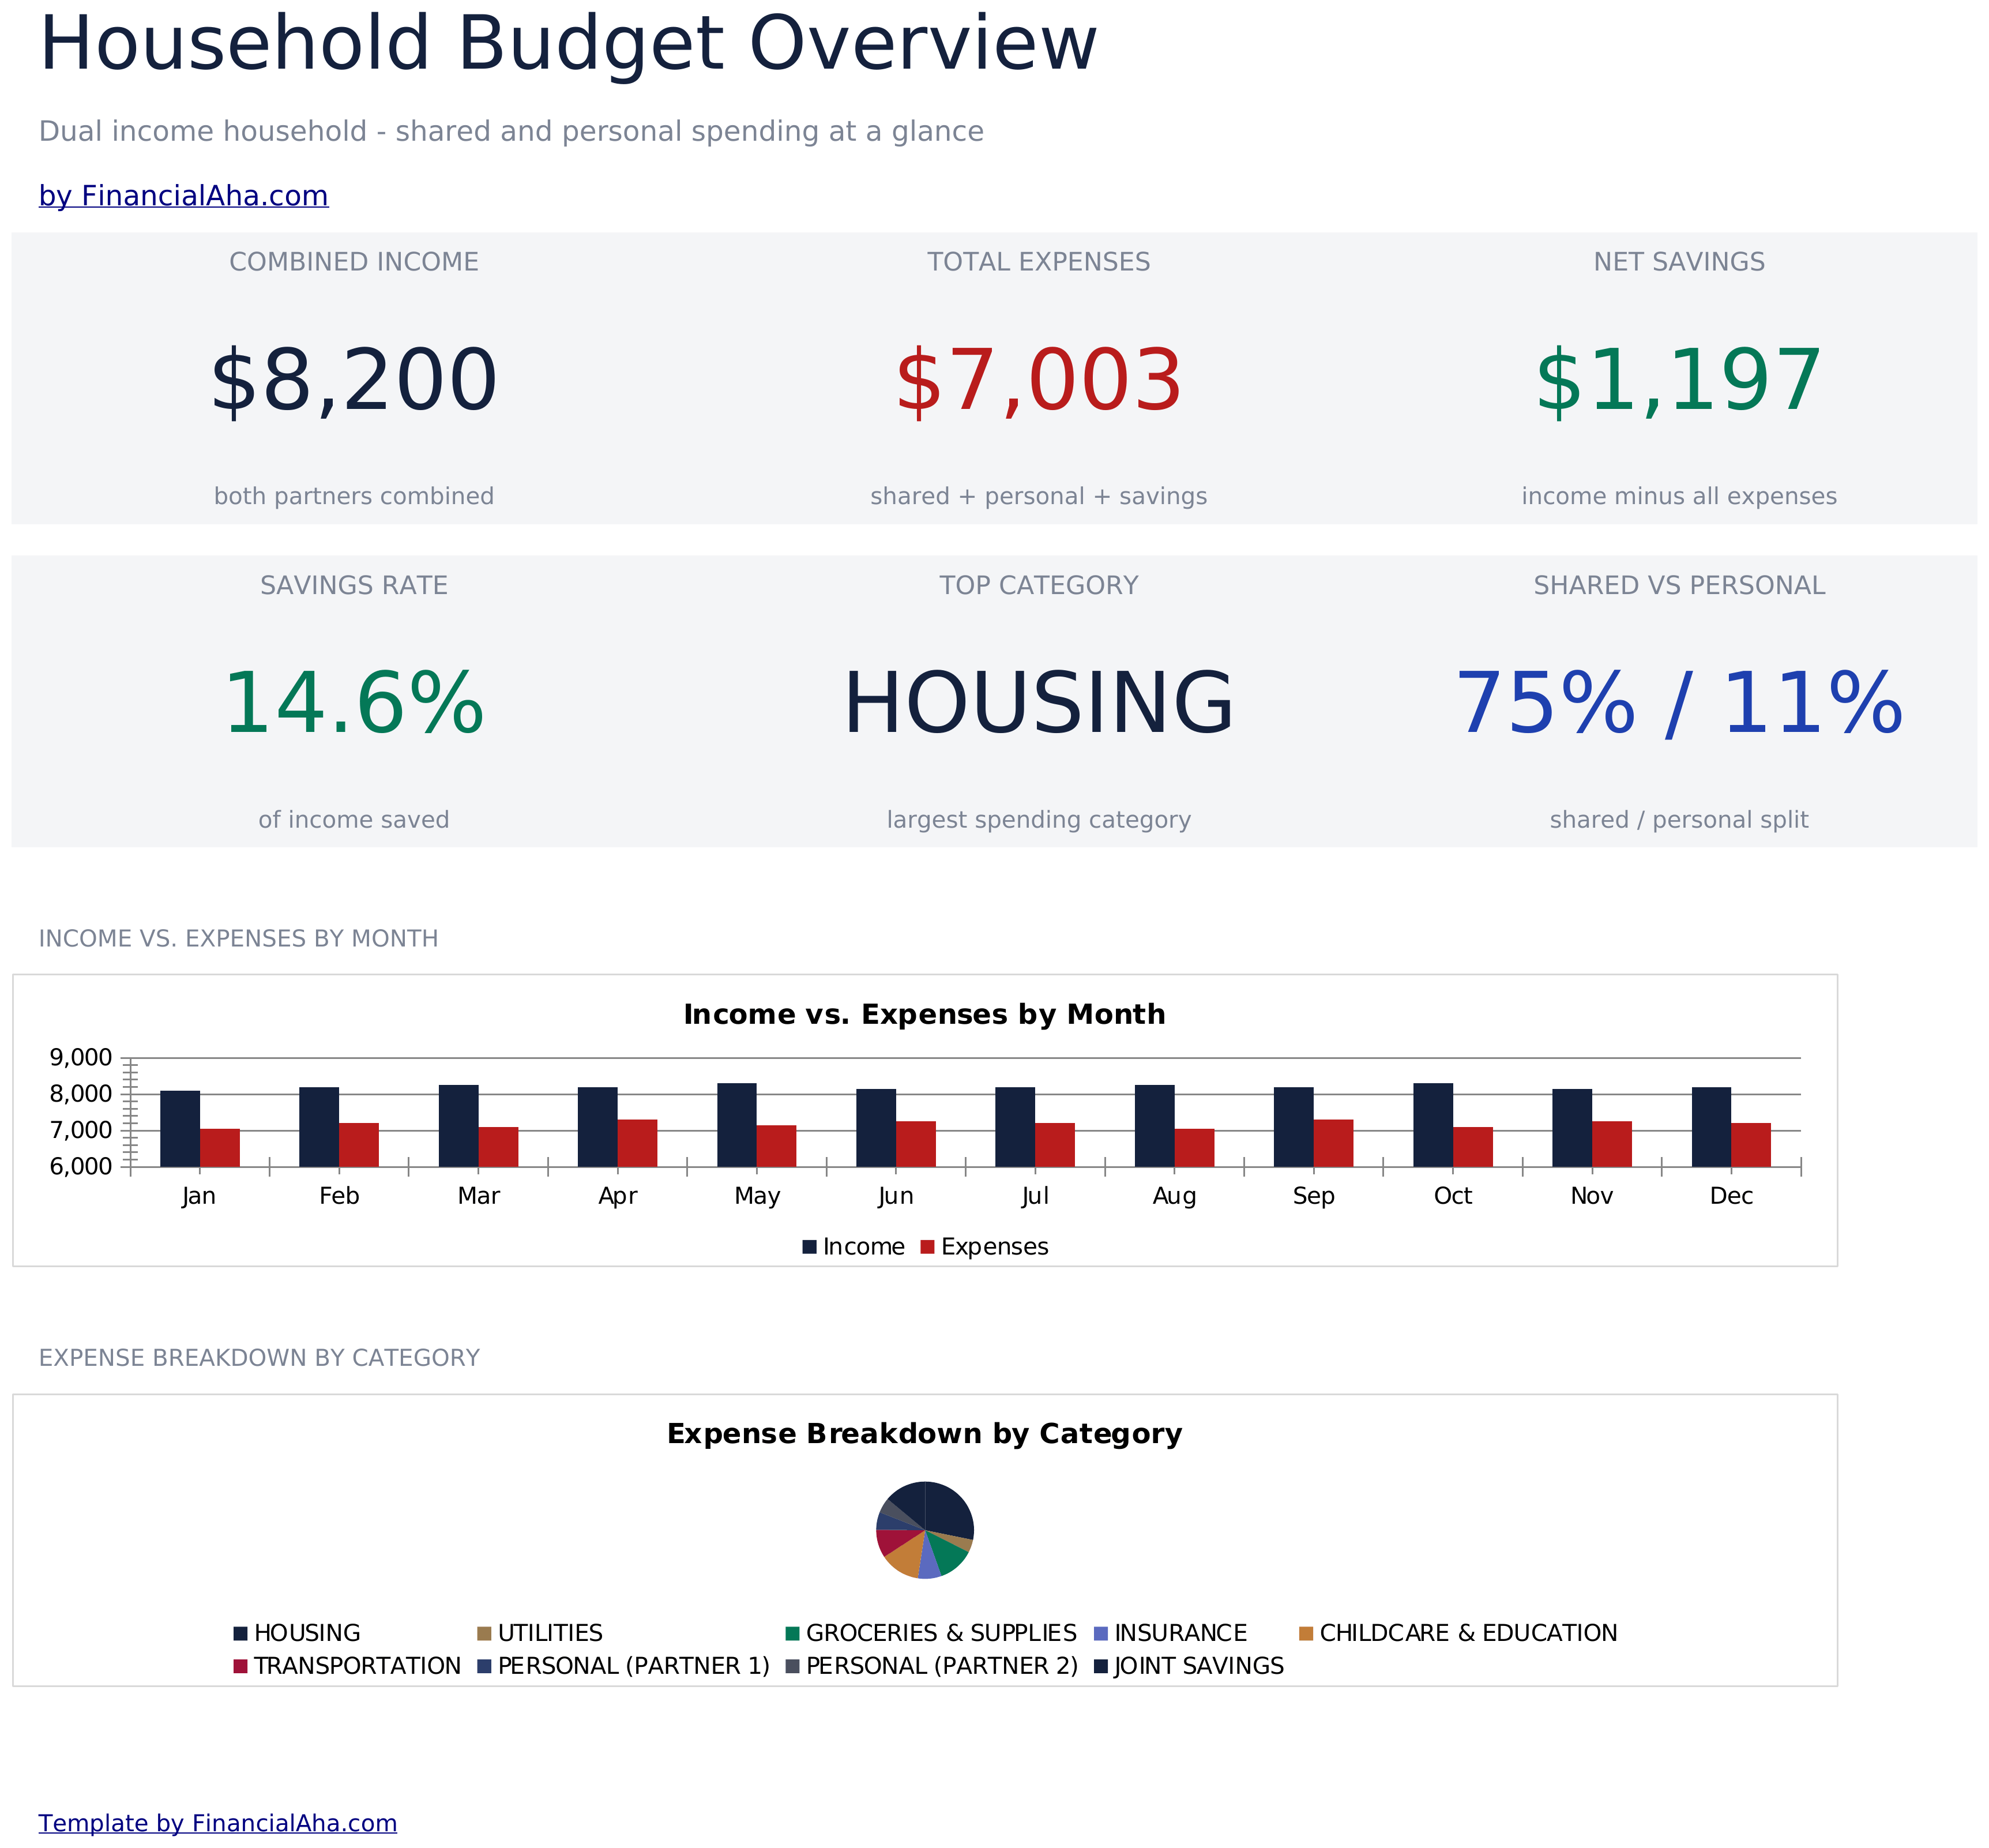The height and width of the screenshot is (1848, 1989).
Task: Click the UTILITIES legend color swatch
Action: tap(484, 1633)
